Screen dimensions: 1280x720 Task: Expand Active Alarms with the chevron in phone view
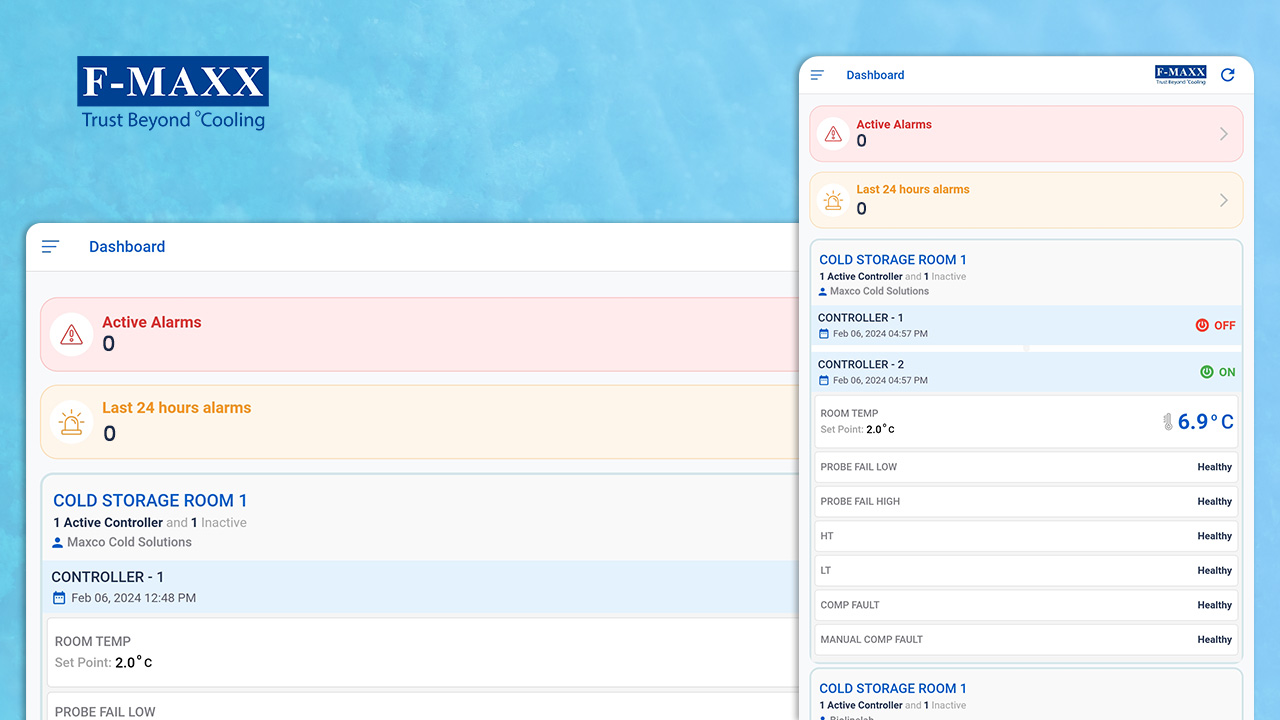pyautogui.click(x=1224, y=134)
